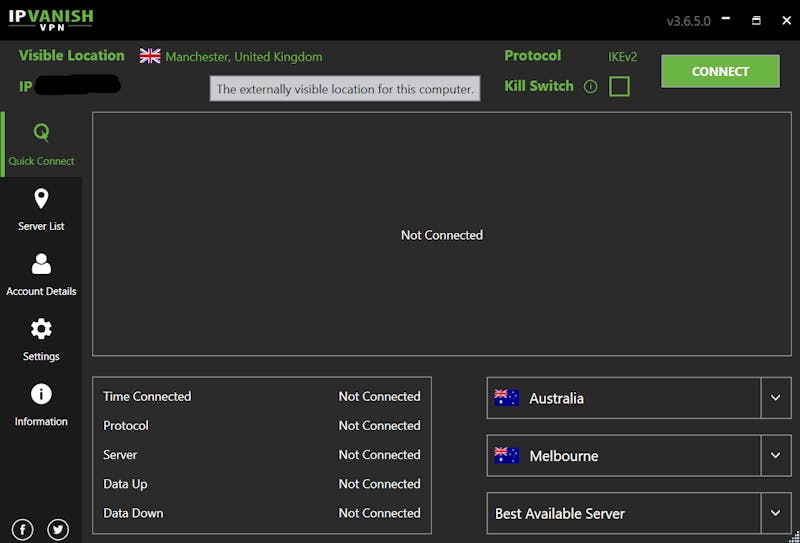This screenshot has height=543, width=800.
Task: Open the Account Details person icon
Action: click(x=41, y=264)
